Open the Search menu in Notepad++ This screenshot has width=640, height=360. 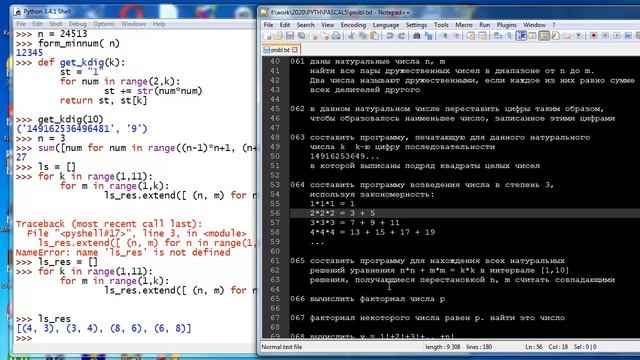pyautogui.click(x=305, y=25)
